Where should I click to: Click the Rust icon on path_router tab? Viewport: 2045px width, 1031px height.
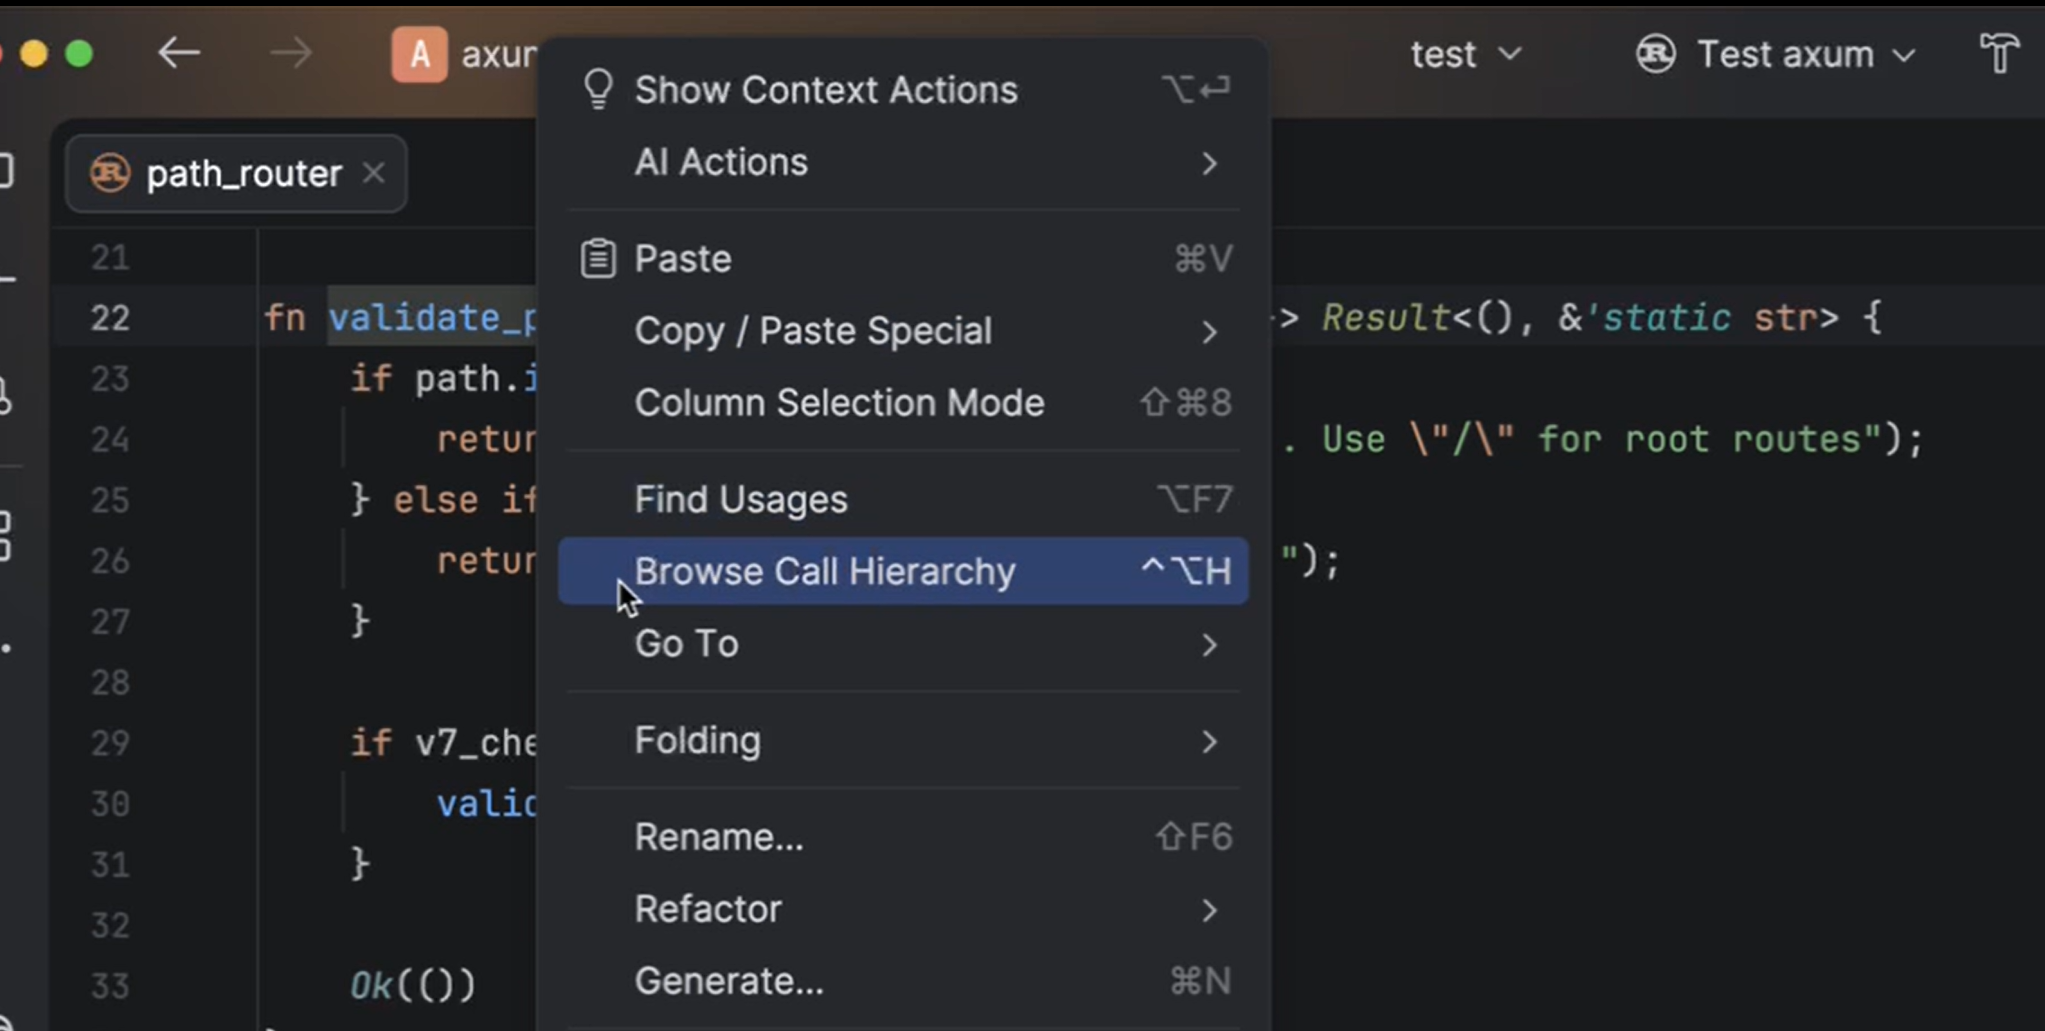pyautogui.click(x=110, y=174)
